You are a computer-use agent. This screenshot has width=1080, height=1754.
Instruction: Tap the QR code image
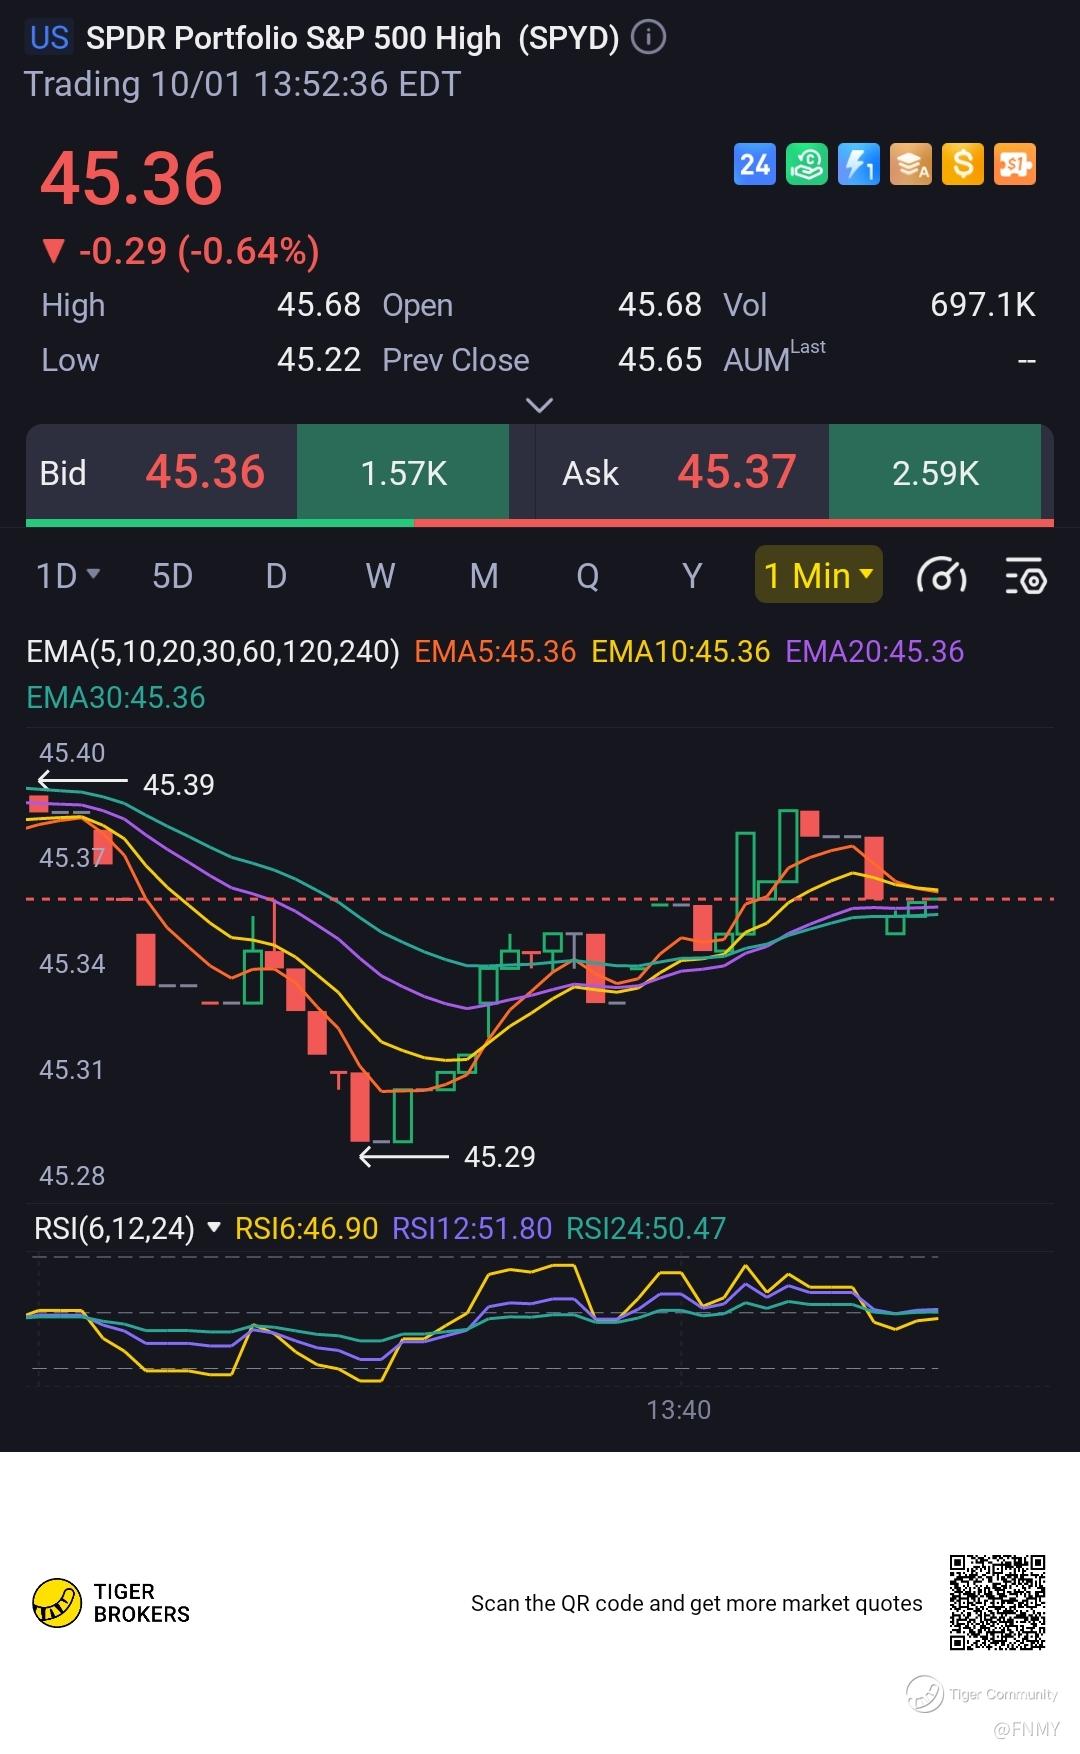click(997, 1602)
